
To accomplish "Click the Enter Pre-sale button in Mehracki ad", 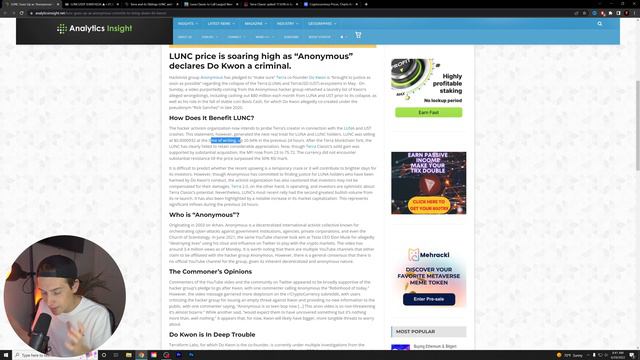I will [x=429, y=299].
